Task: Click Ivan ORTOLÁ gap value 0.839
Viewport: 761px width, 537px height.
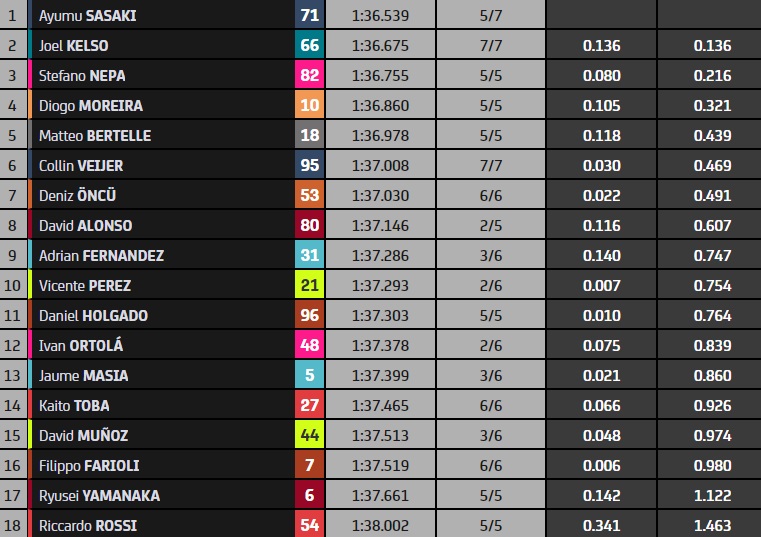Action: [x=712, y=346]
